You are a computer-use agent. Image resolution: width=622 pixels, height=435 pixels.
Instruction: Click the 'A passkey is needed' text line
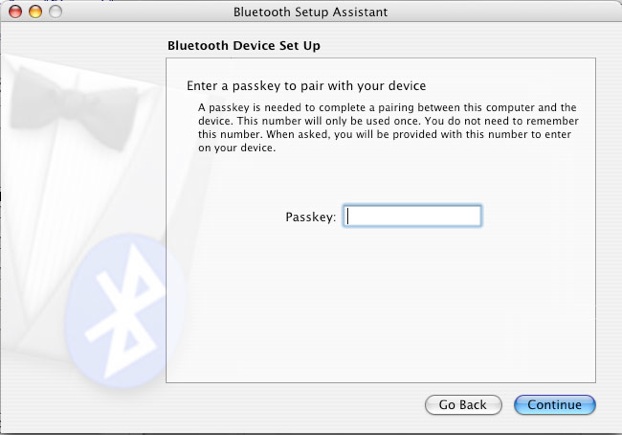click(387, 107)
